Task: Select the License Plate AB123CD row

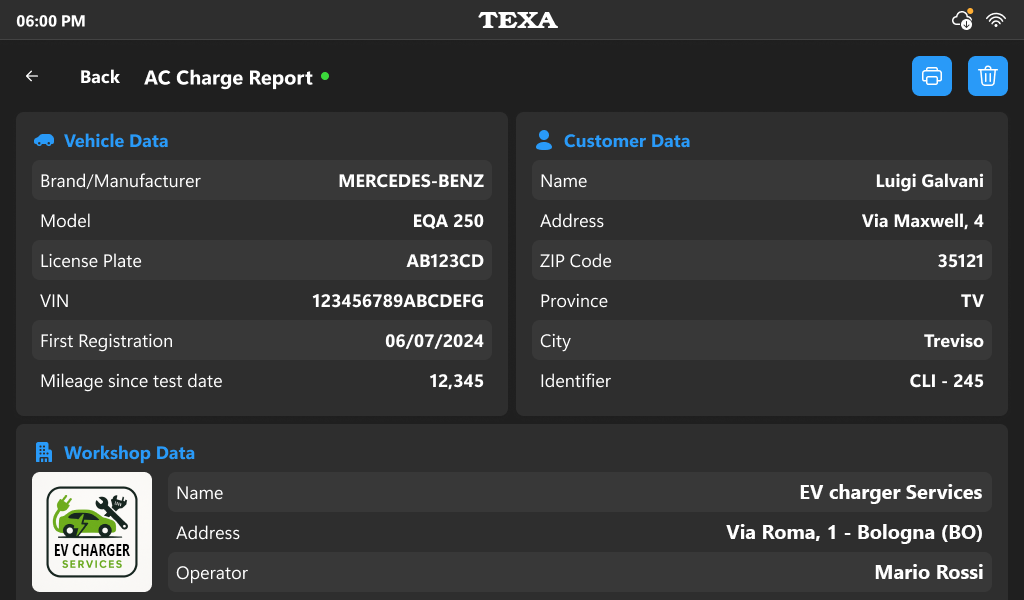Action: point(262,261)
